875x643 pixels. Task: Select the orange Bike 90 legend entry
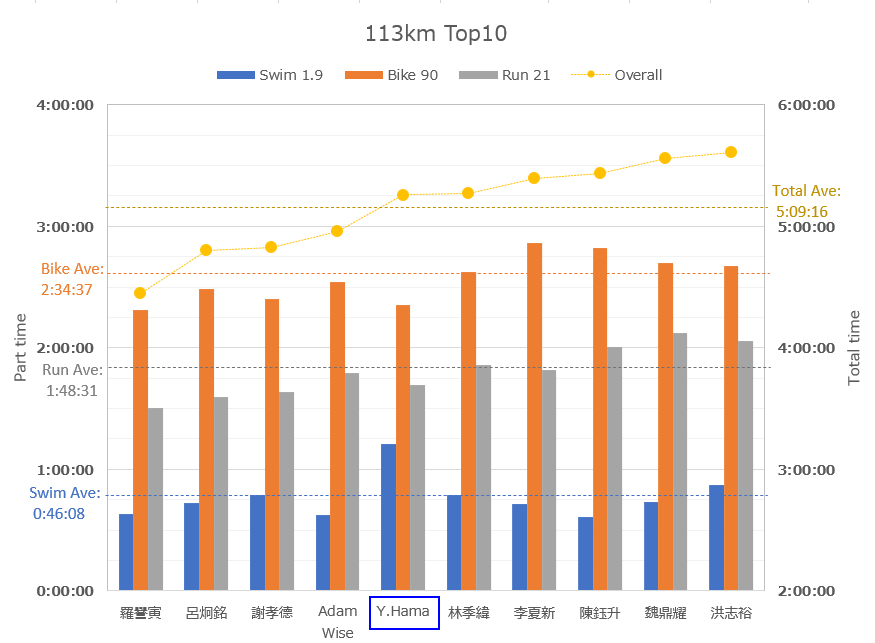coord(392,75)
